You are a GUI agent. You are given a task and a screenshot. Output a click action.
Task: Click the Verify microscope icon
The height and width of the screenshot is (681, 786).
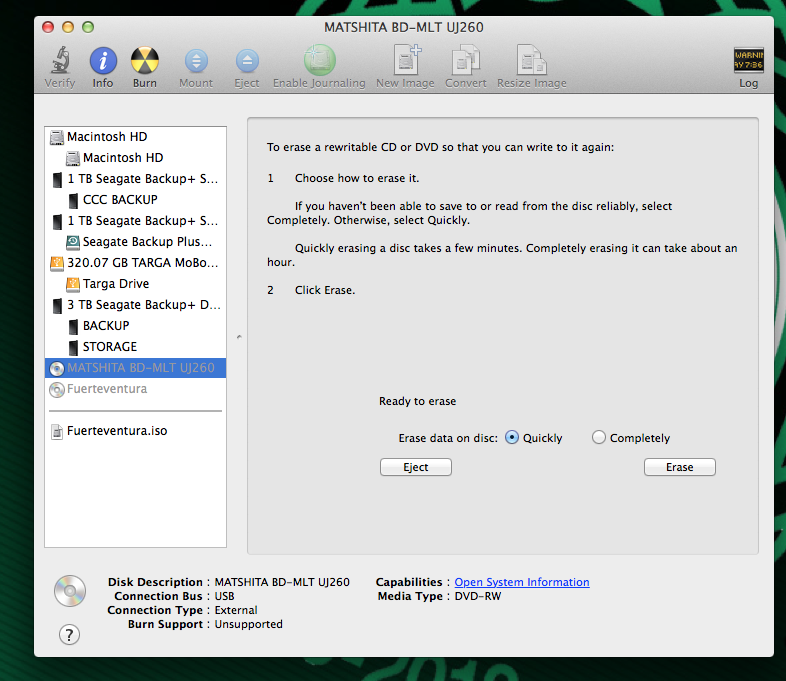tap(60, 60)
